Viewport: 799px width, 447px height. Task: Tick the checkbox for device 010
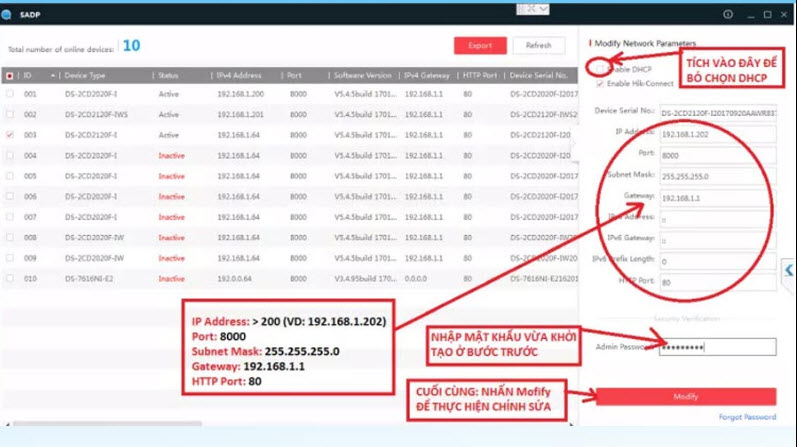(x=10, y=279)
